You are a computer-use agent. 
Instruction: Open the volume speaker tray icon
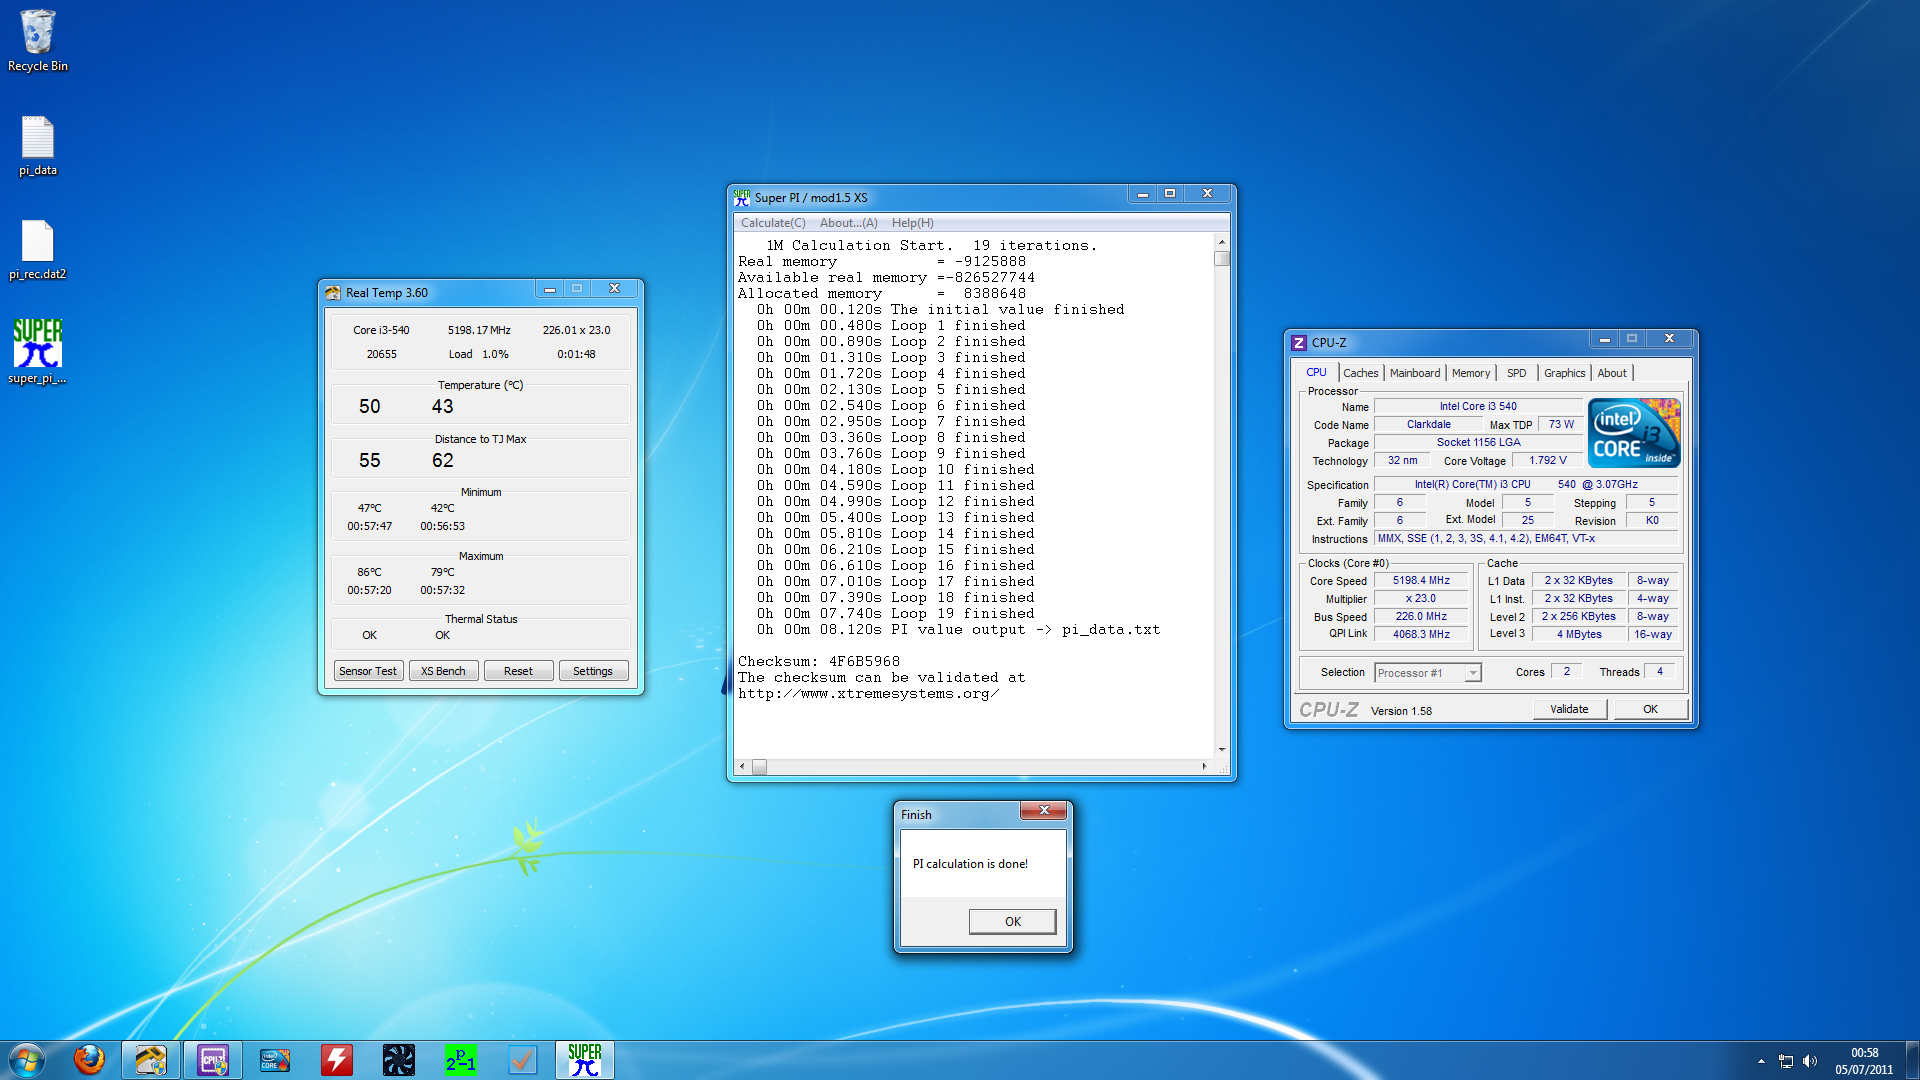(x=1810, y=1061)
